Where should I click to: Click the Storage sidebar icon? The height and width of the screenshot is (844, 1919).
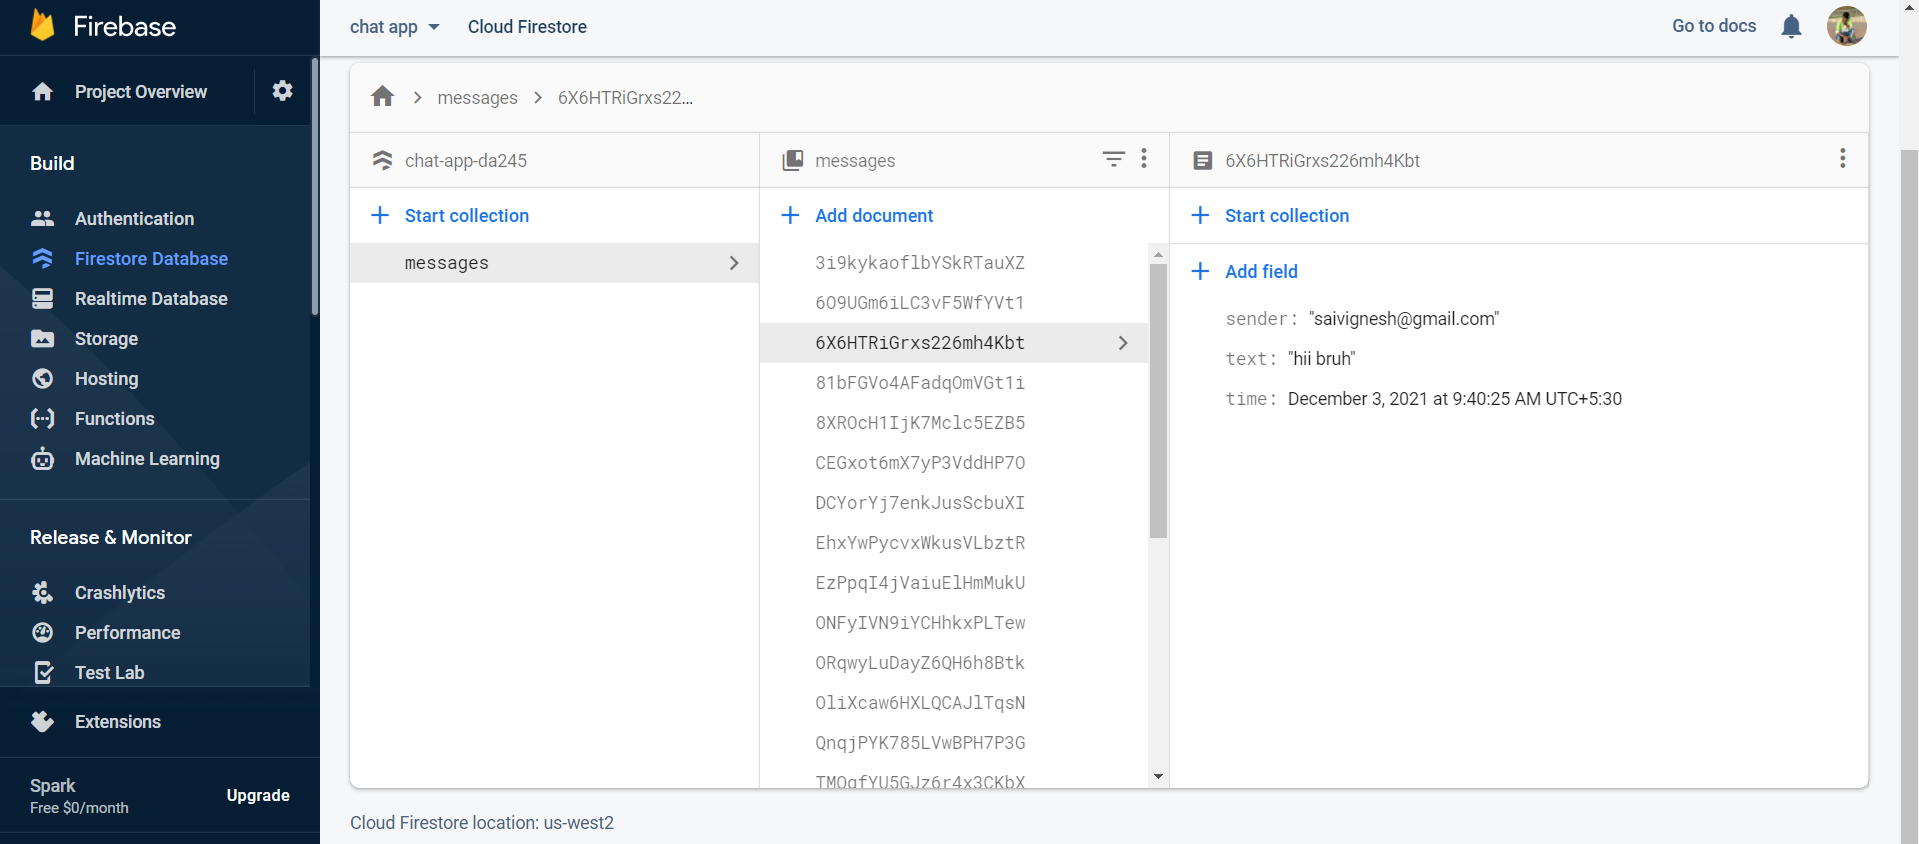pos(42,338)
